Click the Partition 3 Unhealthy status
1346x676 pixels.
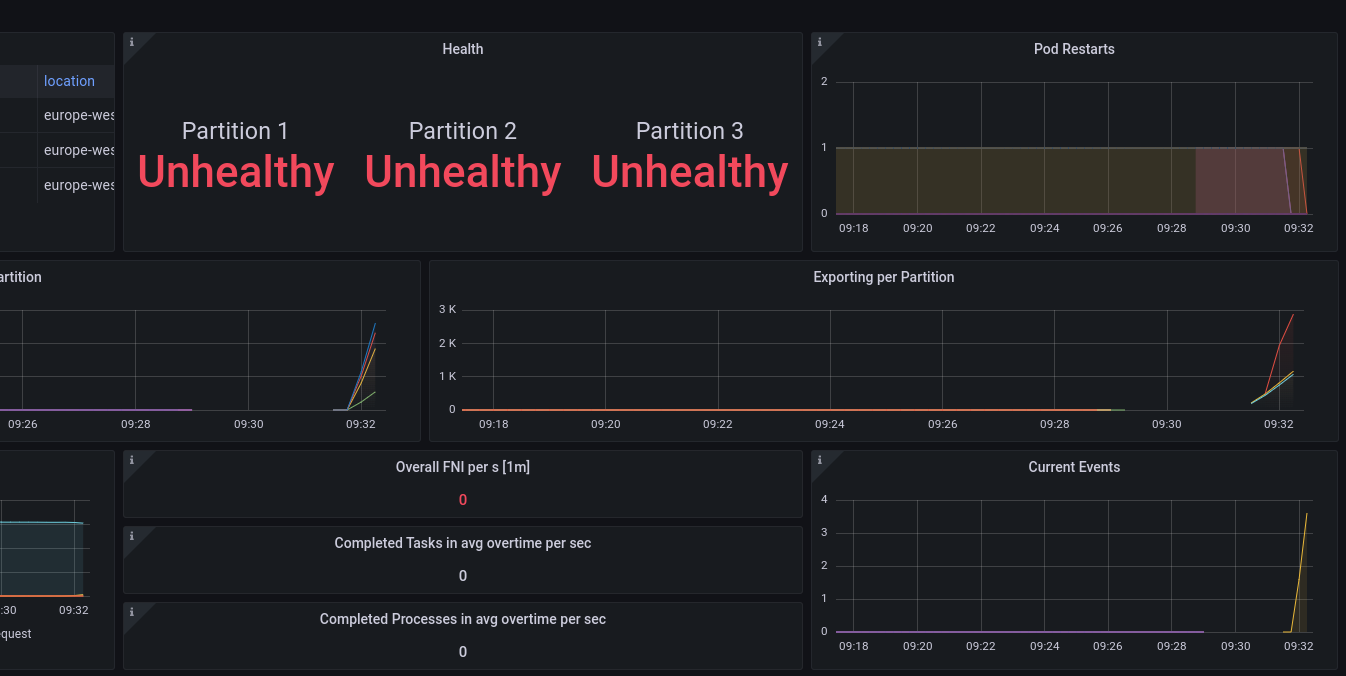(689, 172)
